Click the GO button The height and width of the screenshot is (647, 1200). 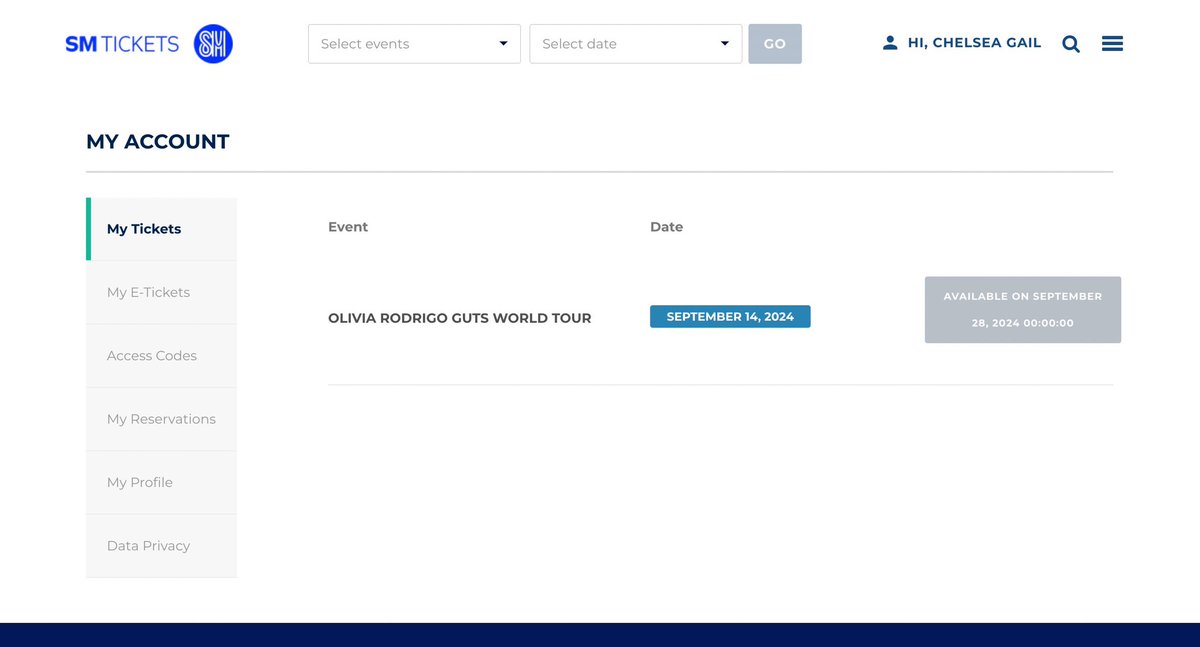point(775,44)
